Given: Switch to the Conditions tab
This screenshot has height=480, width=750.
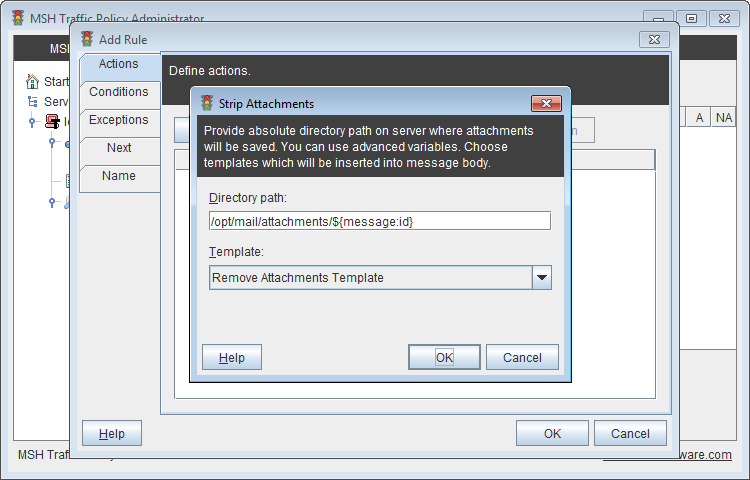Looking at the screenshot, I should 119,92.
